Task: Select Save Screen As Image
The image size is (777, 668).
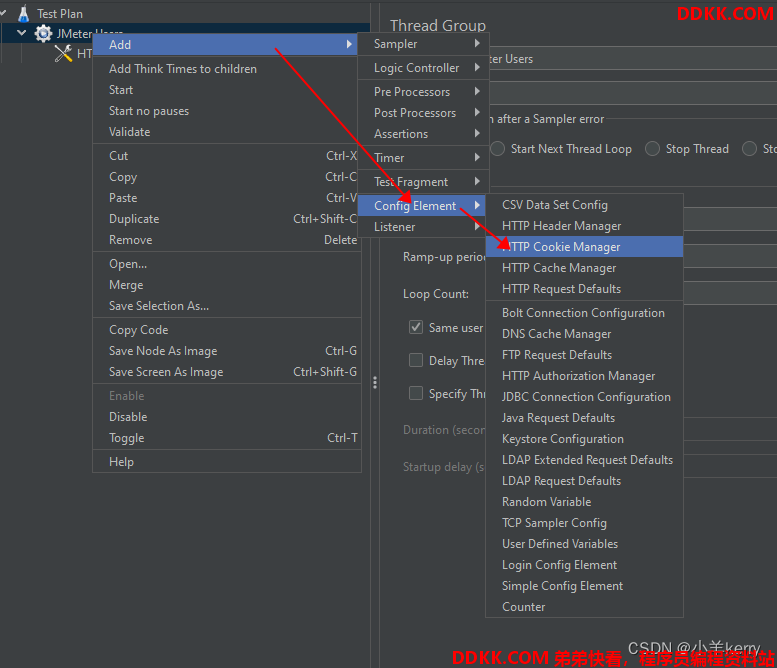Action: click(x=226, y=372)
